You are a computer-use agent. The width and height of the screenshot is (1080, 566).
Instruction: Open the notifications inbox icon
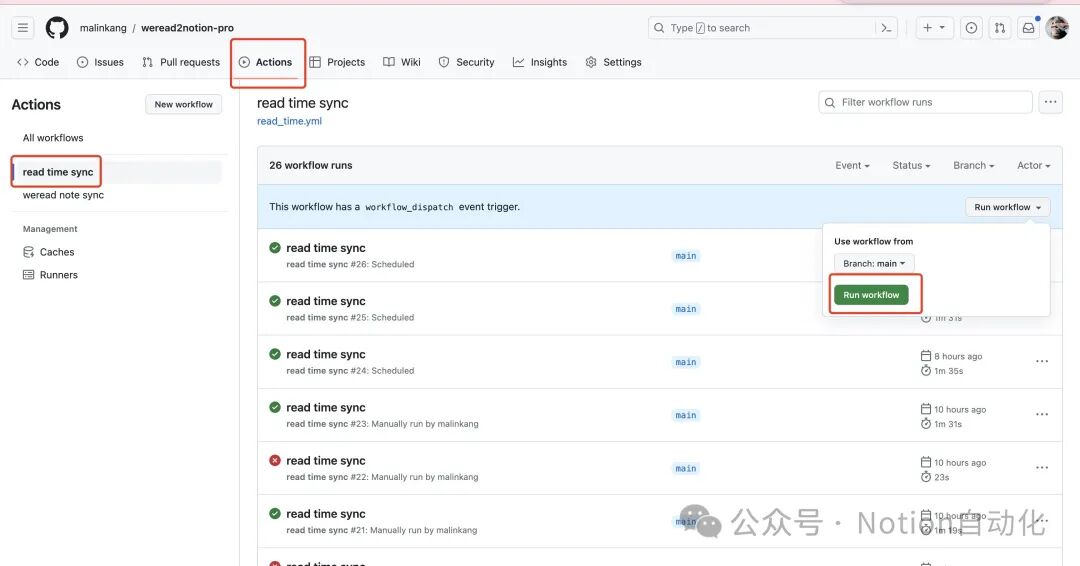tap(1028, 28)
